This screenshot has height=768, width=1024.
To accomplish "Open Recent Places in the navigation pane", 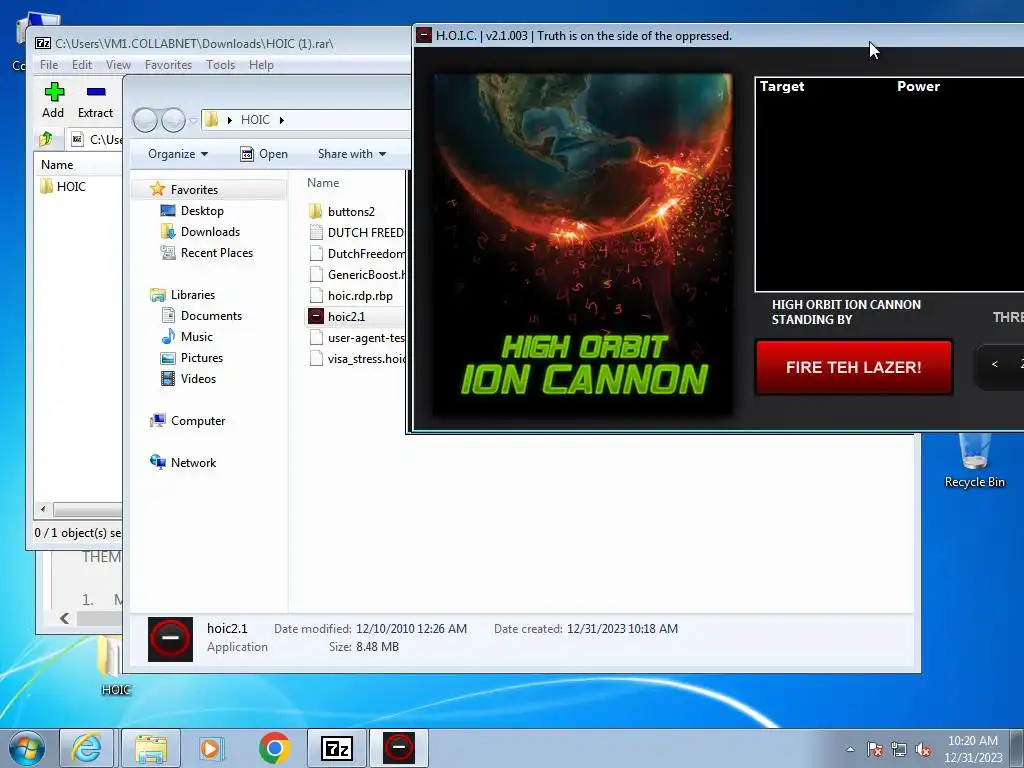I will [x=216, y=253].
